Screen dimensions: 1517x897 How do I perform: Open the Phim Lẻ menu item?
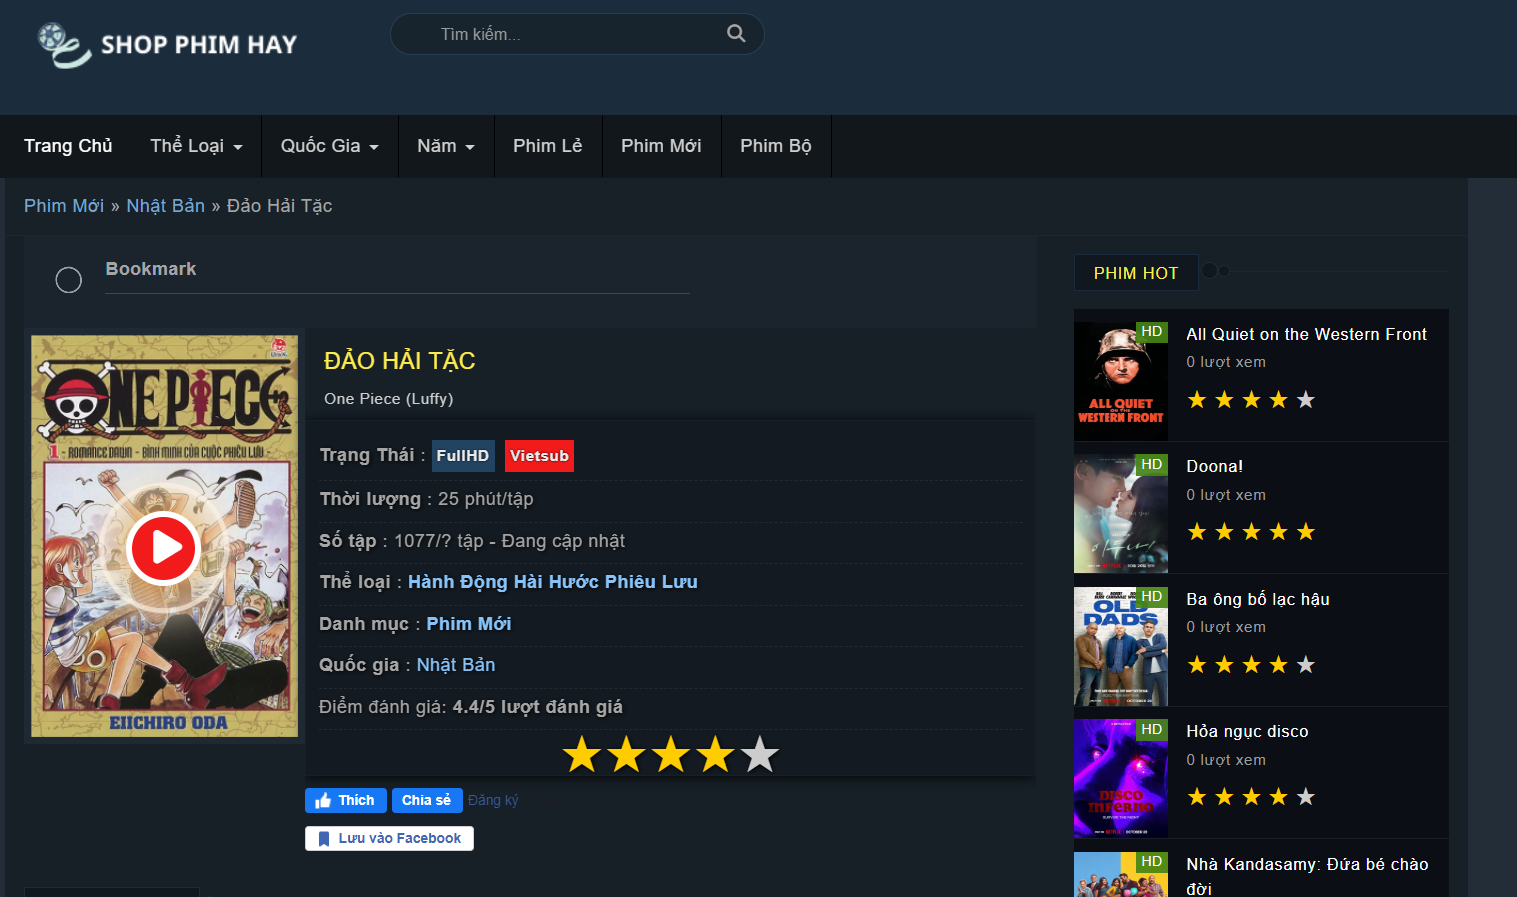[x=548, y=146]
